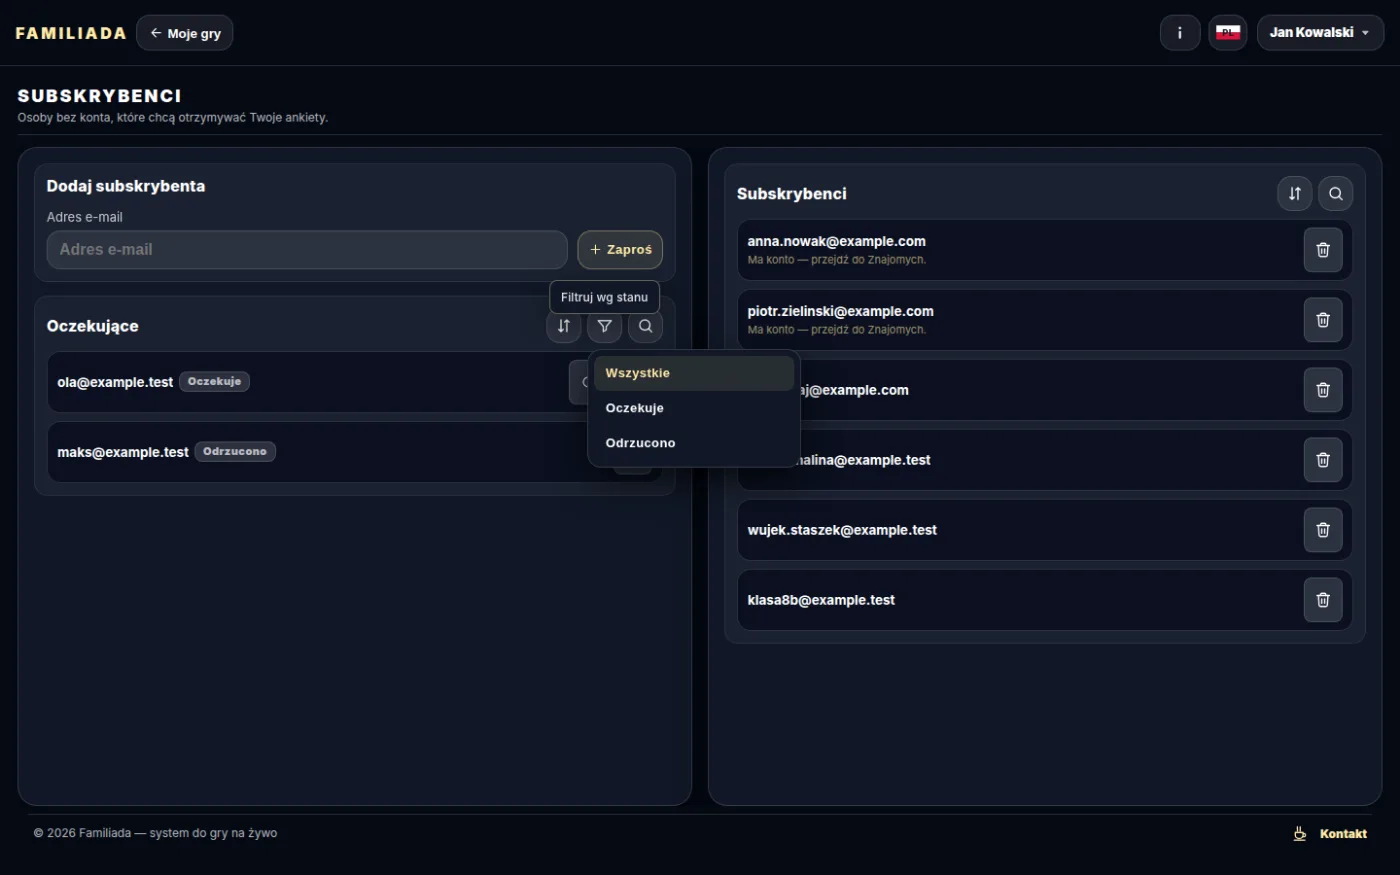Click the Oczekujące section heading
This screenshot has width=1400, height=875.
coord(93,326)
